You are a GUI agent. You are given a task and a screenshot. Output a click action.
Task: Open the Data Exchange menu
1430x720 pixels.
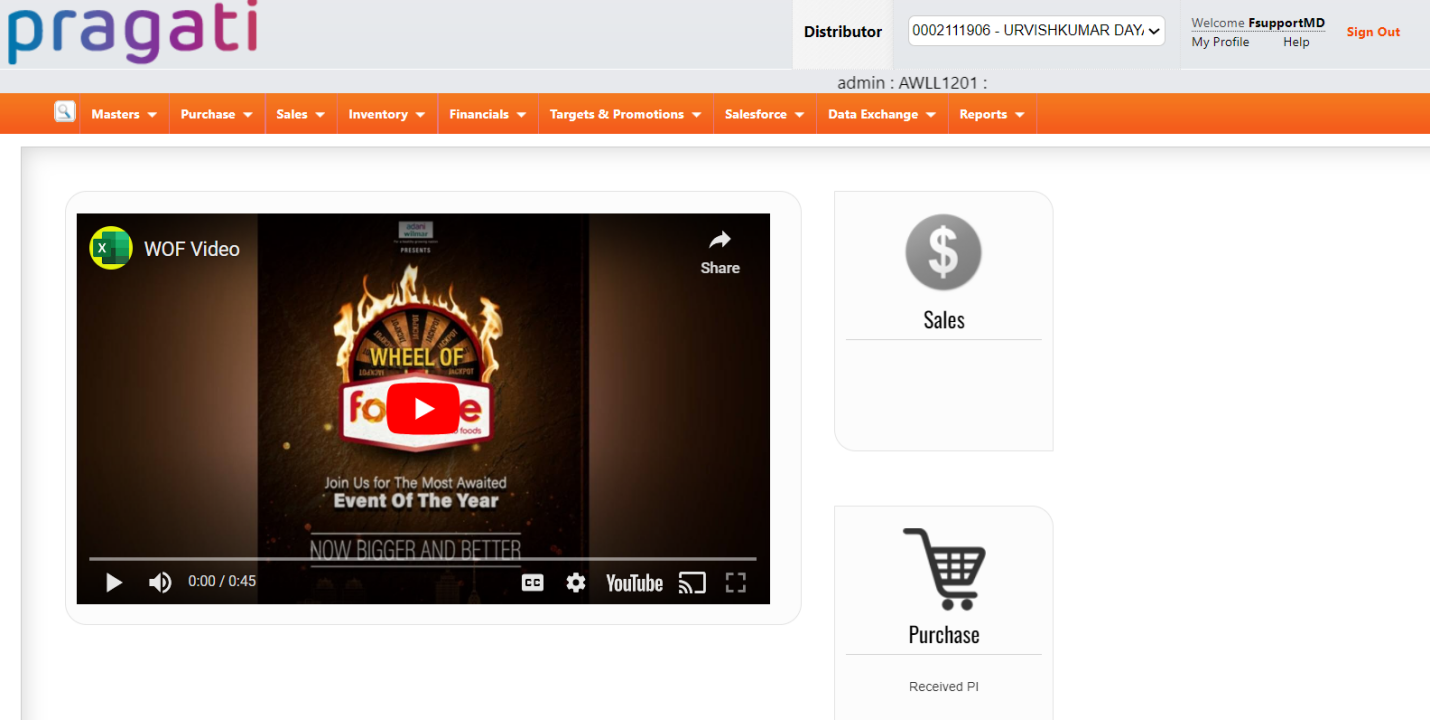(x=882, y=114)
